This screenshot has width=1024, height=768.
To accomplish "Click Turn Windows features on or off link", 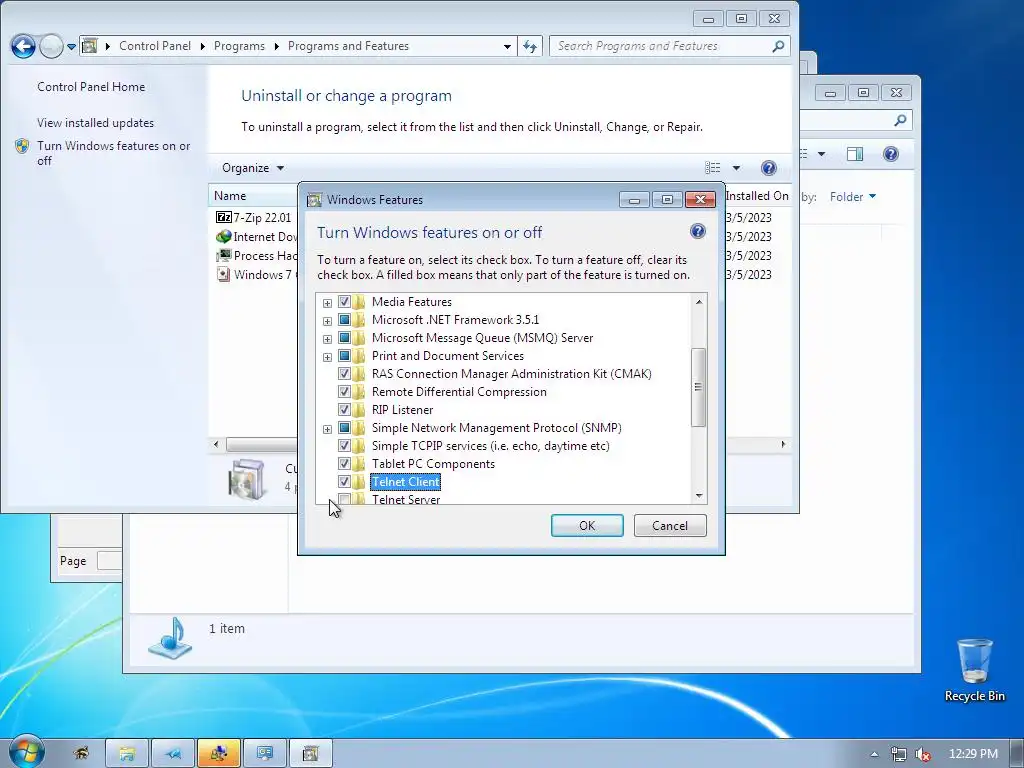I will [114, 153].
